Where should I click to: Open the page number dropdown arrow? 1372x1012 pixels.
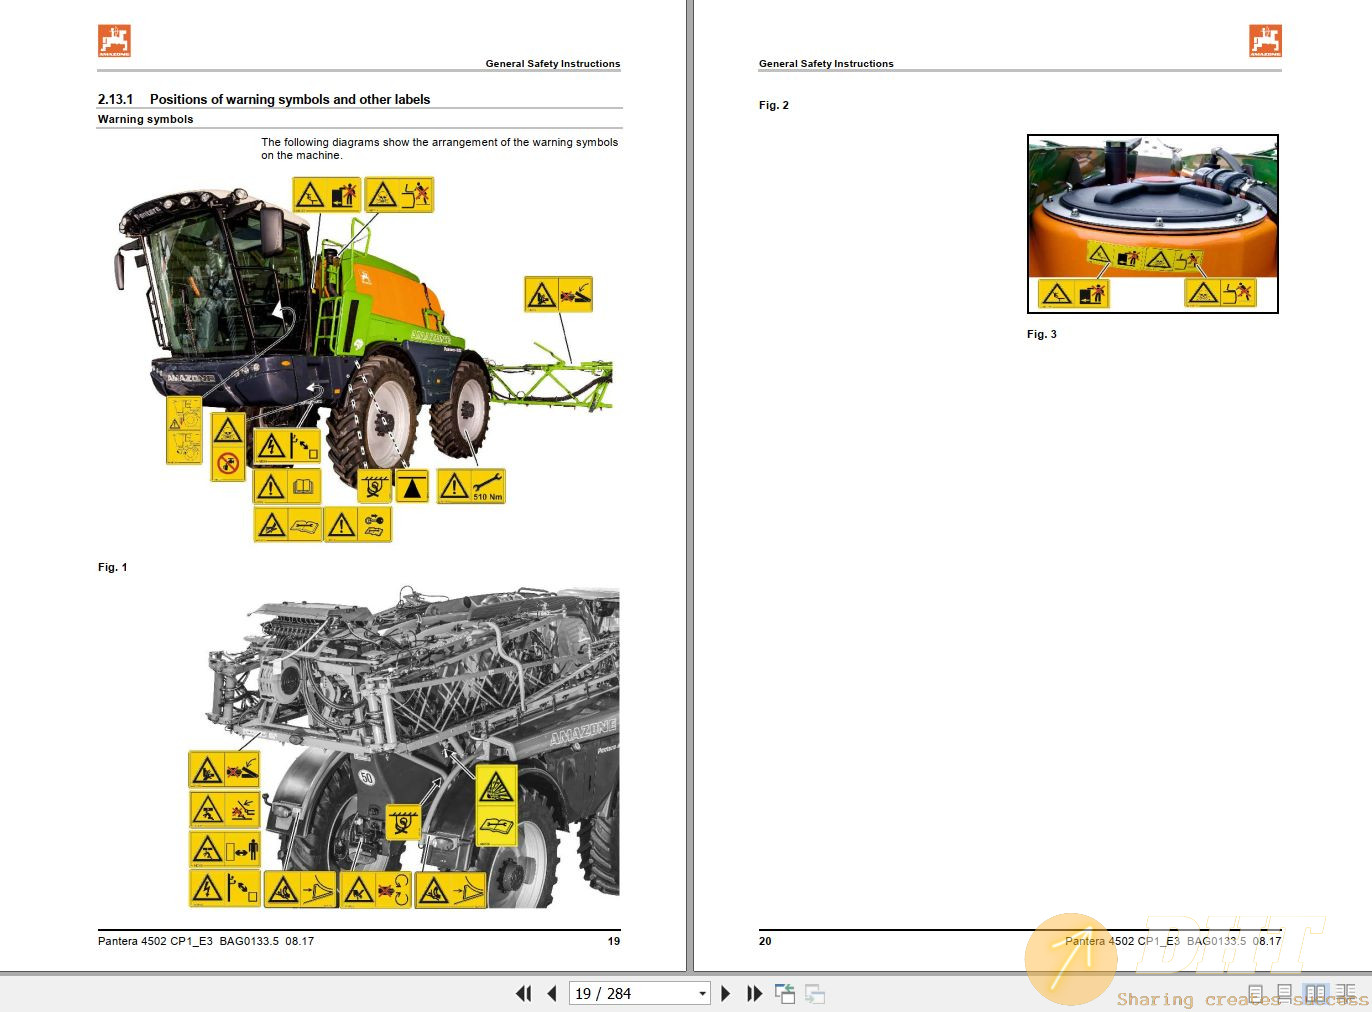pos(703,993)
